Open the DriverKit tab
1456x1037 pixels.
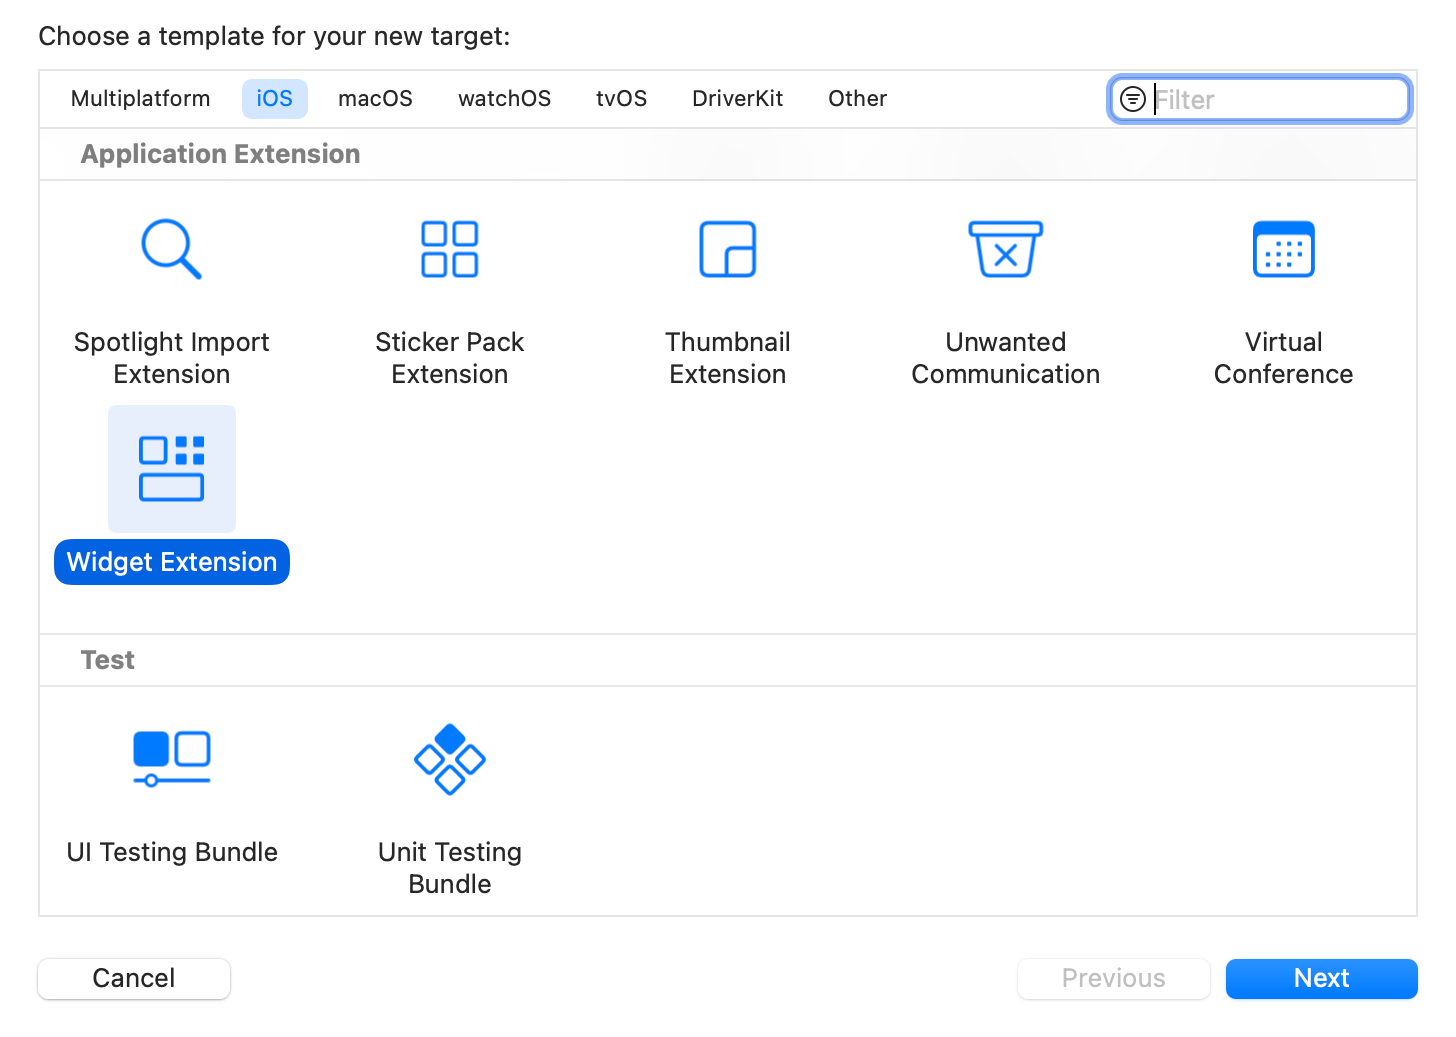click(737, 99)
